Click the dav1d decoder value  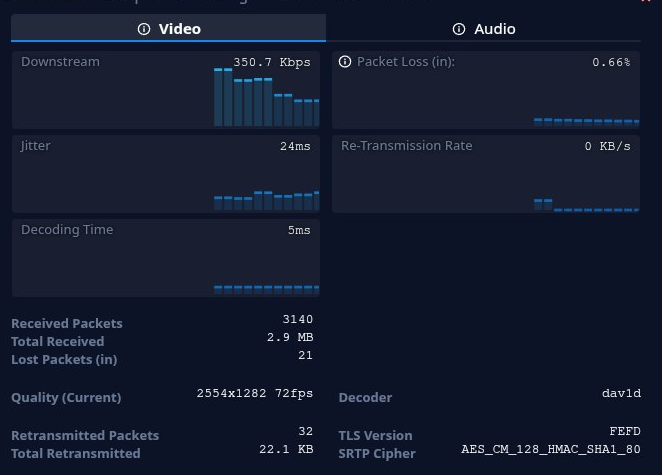(x=621, y=393)
